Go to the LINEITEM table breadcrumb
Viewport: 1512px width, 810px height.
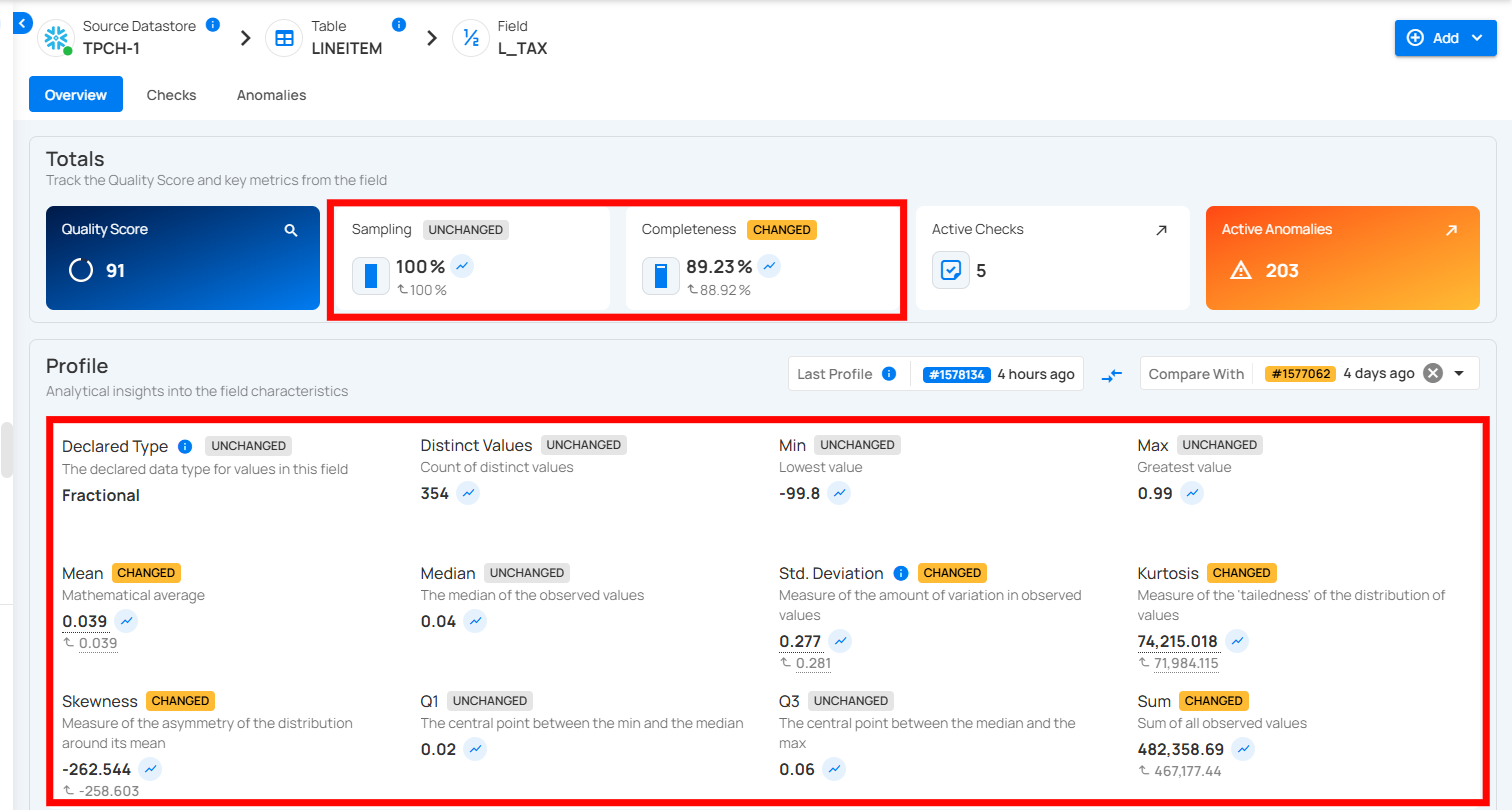346,48
